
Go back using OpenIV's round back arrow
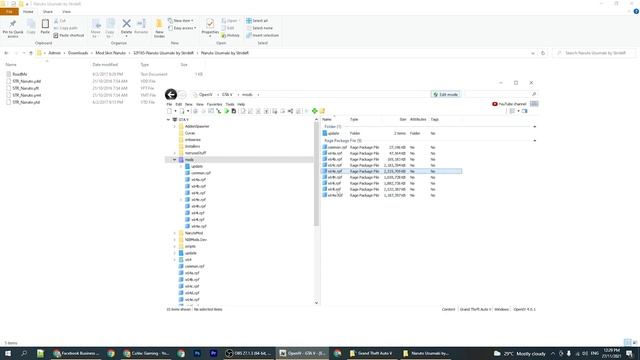click(171, 95)
